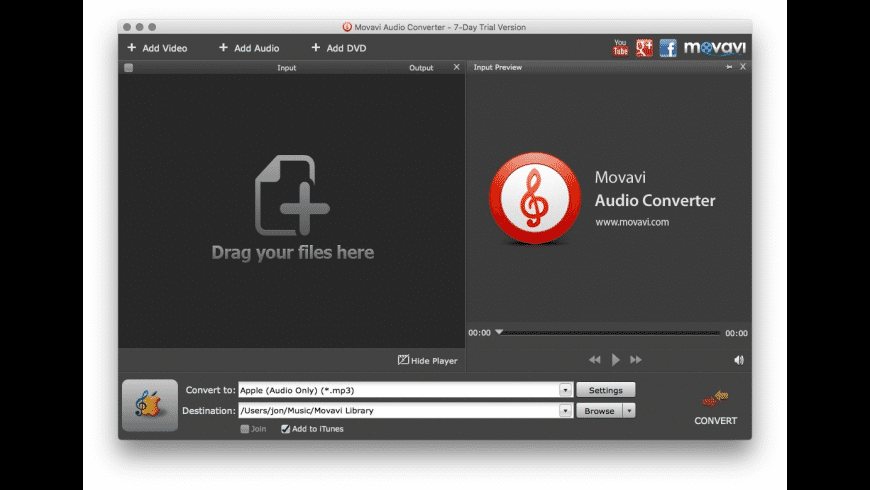Enable the Join checkbox

245,429
